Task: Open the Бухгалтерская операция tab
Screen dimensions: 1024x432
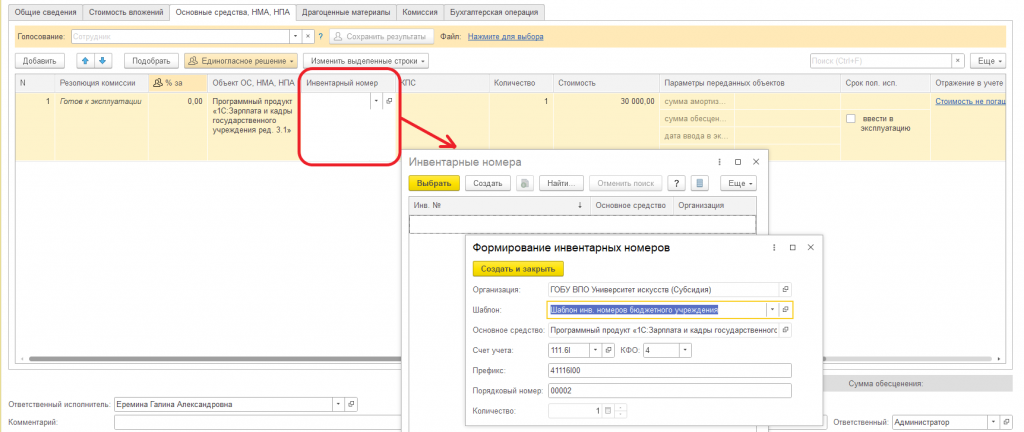Action: coord(494,12)
